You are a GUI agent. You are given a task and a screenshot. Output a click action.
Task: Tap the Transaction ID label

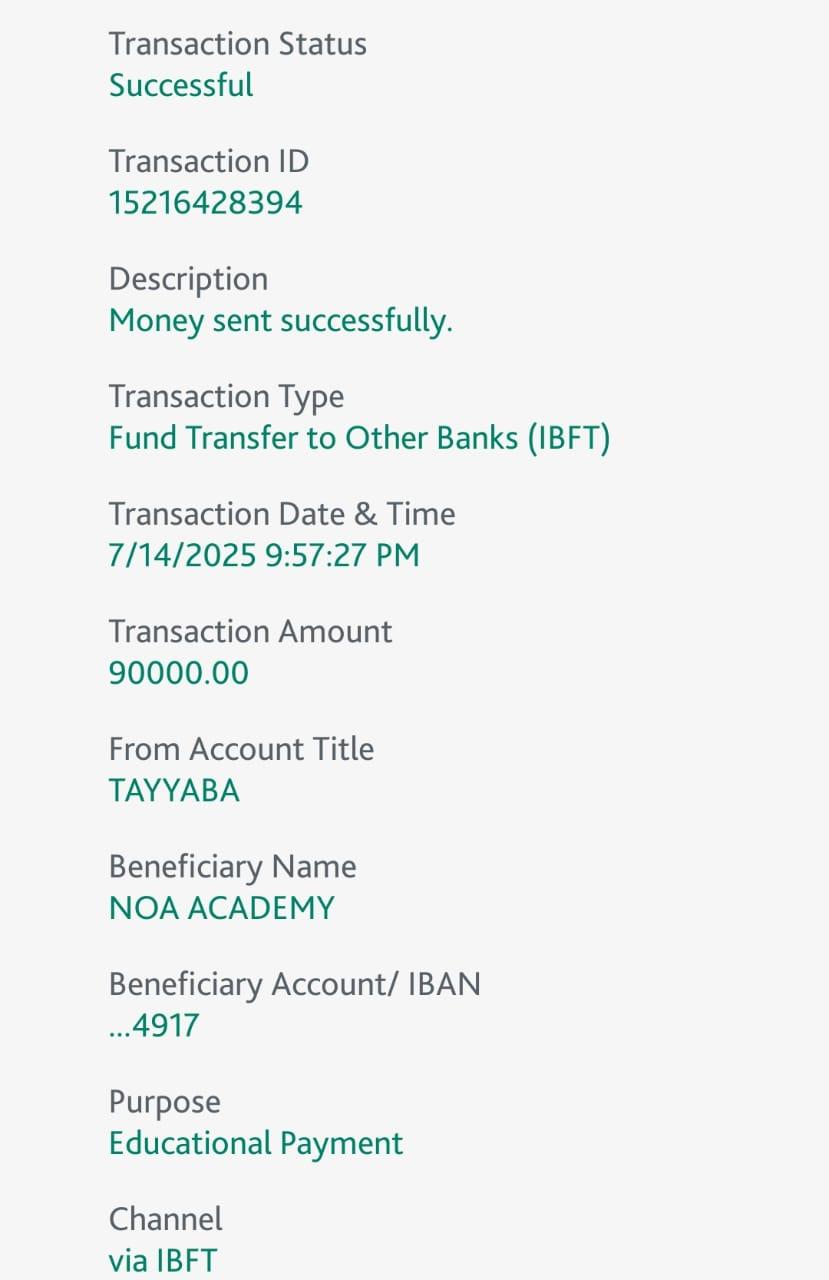(x=208, y=161)
